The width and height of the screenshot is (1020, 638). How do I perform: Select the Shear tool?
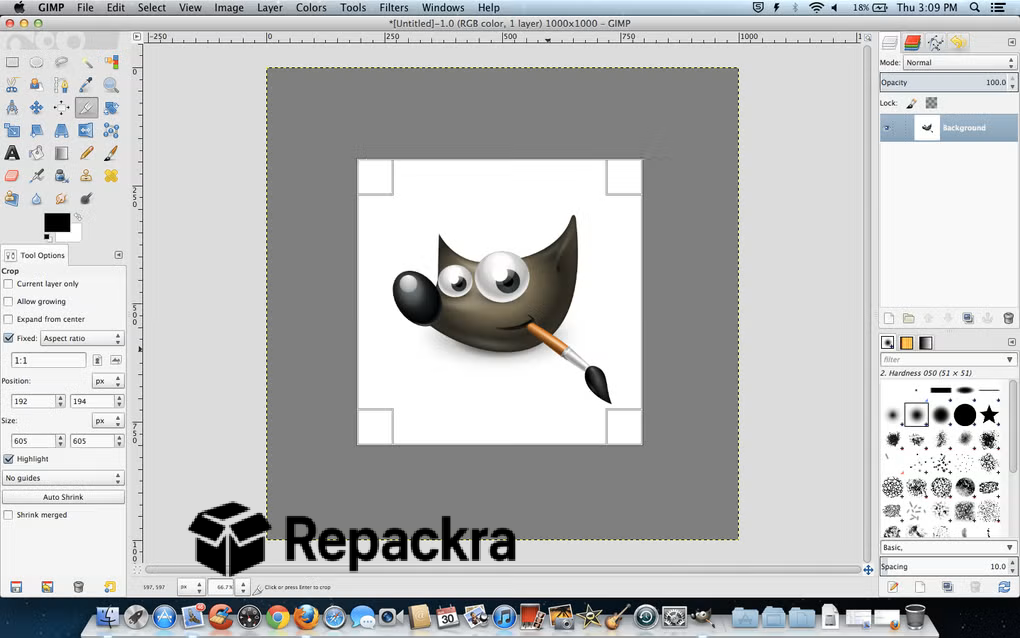[x=36, y=130]
